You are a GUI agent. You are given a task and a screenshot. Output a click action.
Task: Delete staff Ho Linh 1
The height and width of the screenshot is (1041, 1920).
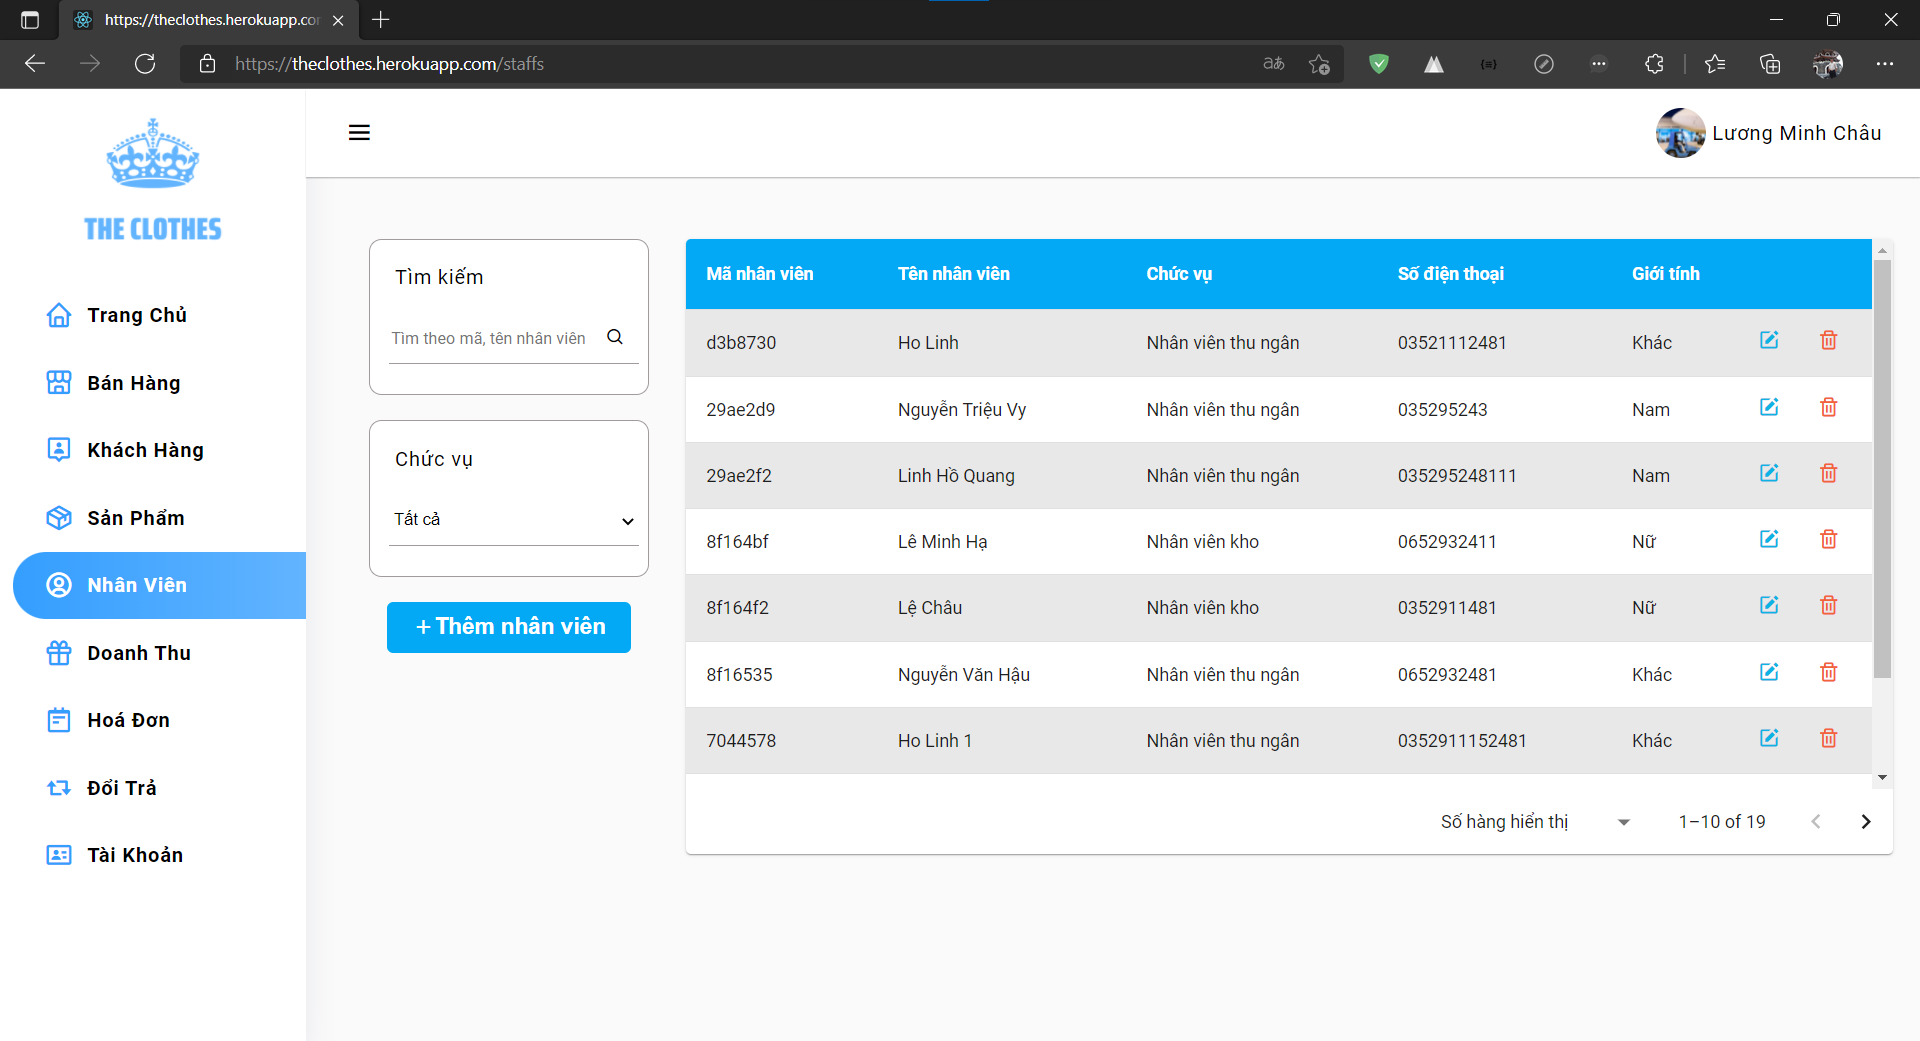(1829, 738)
